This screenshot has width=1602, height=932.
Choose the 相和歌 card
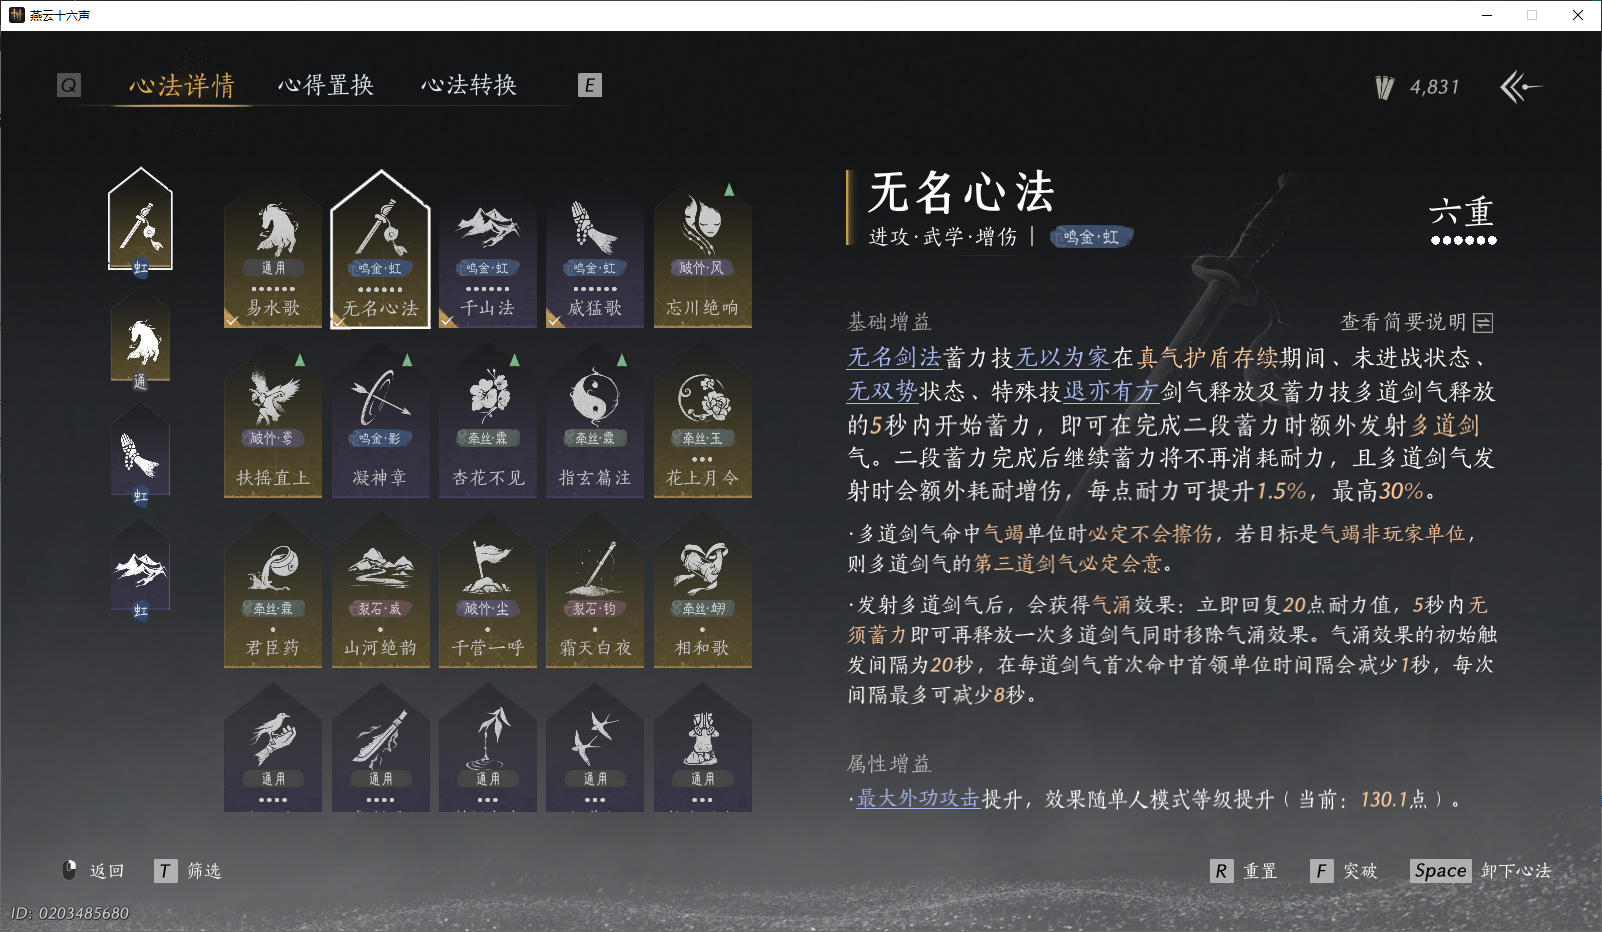pos(703,590)
